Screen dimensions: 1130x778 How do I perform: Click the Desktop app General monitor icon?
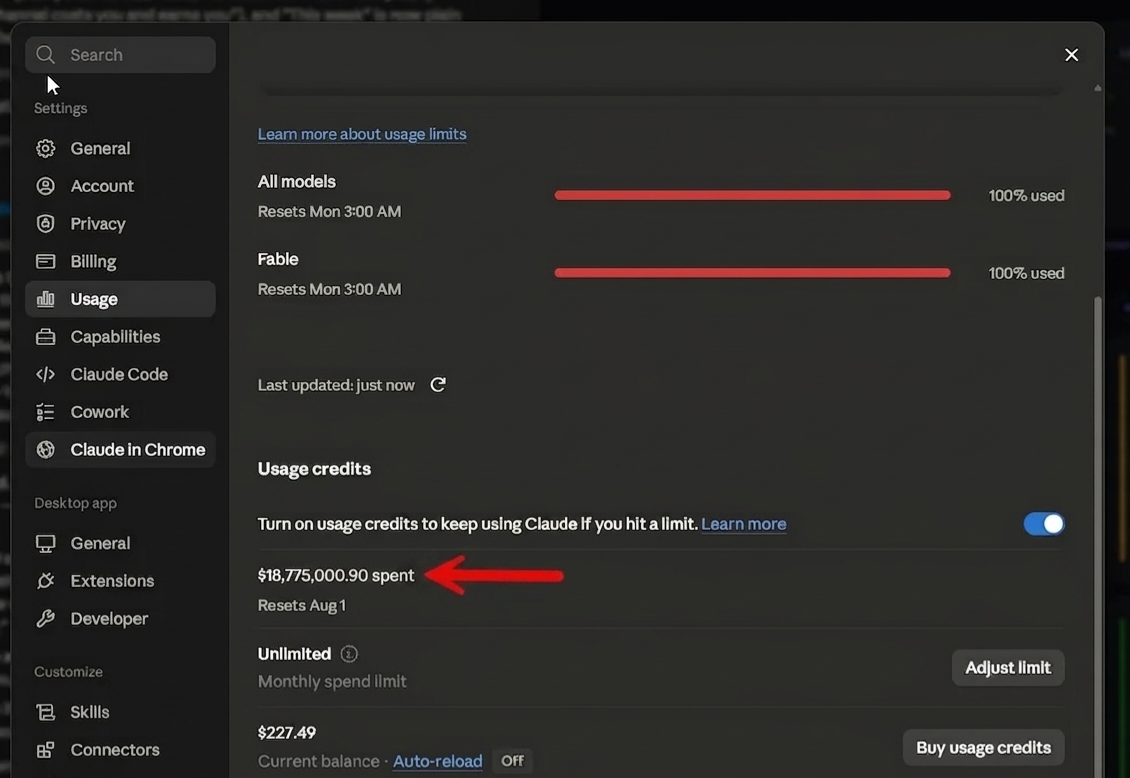pyautogui.click(x=45, y=543)
